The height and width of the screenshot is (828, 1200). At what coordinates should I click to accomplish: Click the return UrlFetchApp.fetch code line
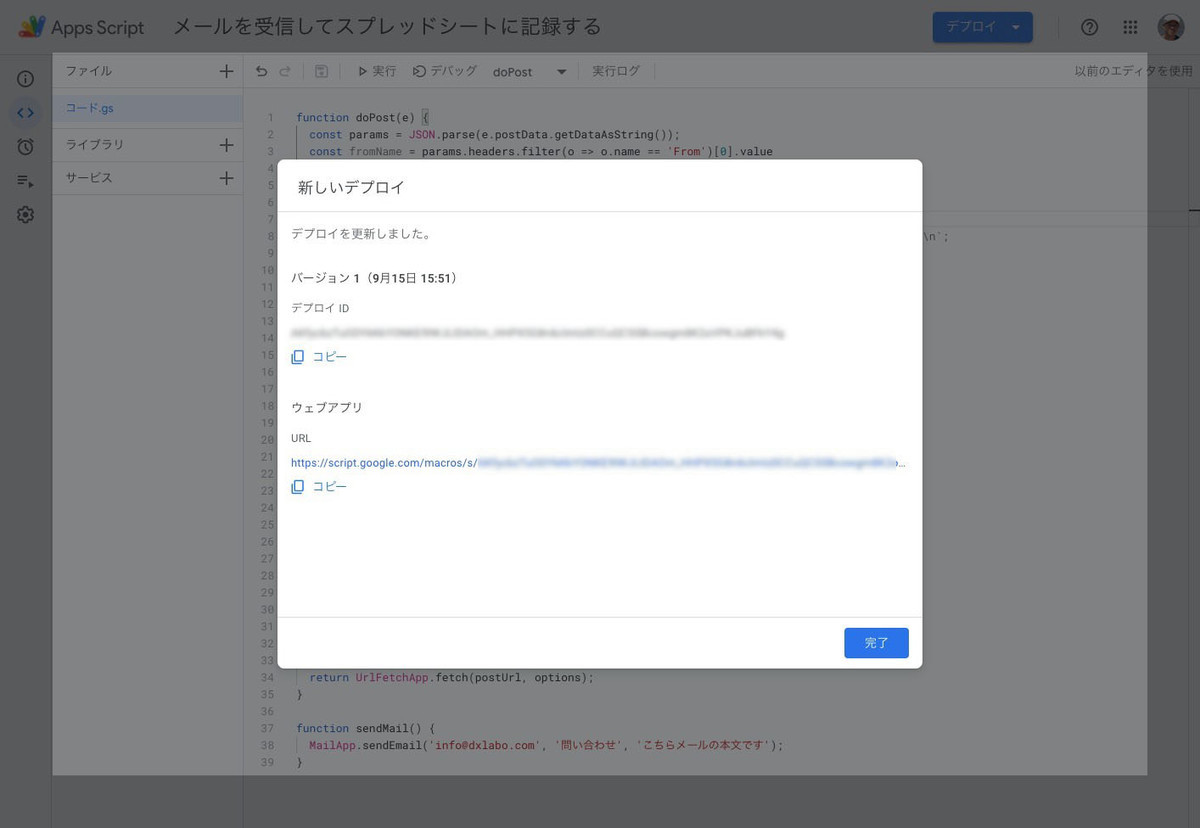click(451, 677)
